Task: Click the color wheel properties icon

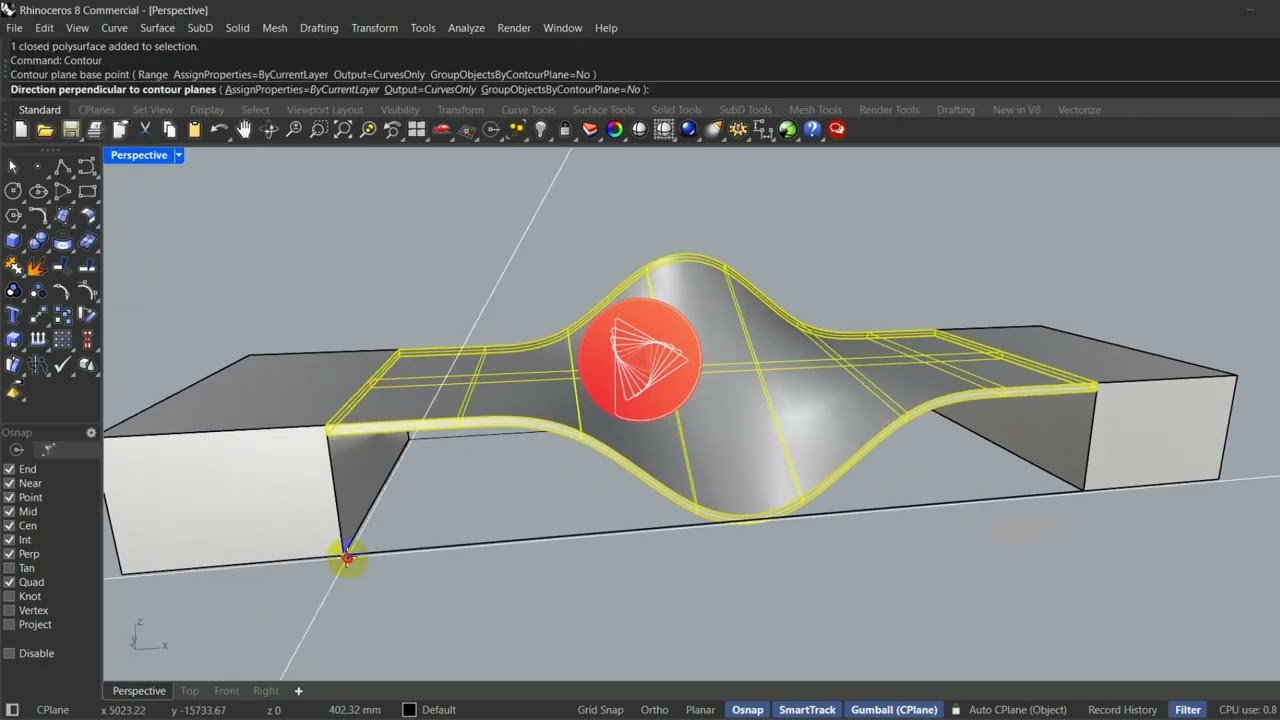Action: click(615, 129)
